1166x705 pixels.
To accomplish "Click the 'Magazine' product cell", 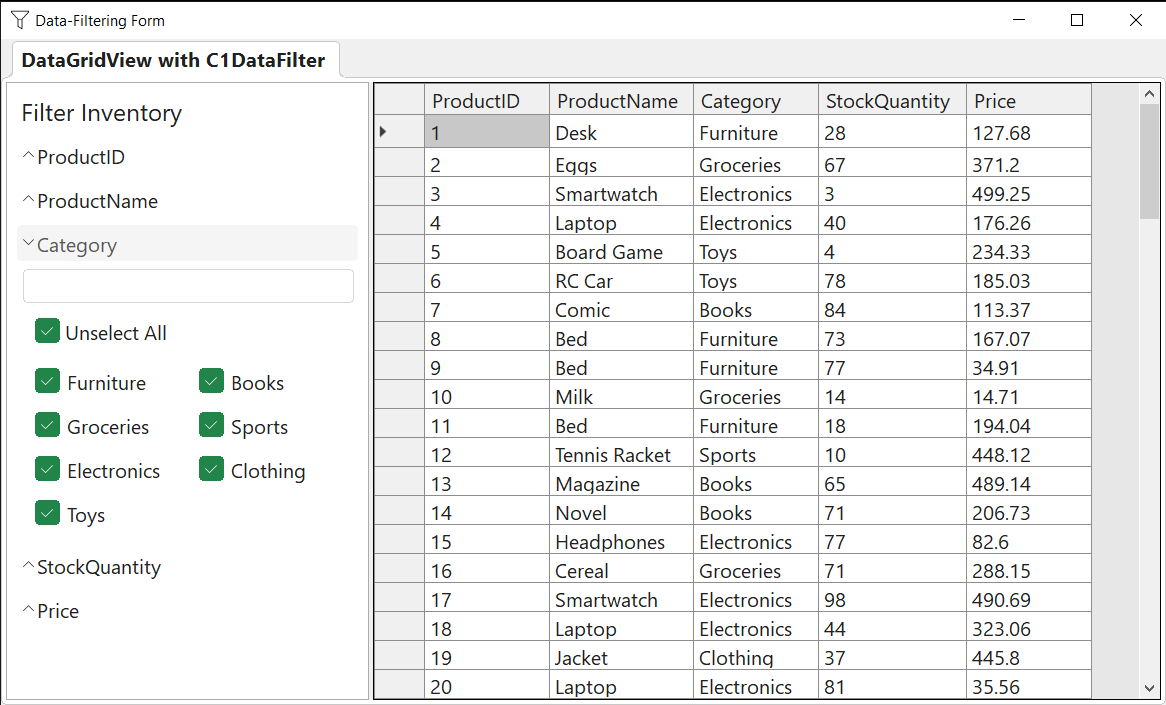I will [x=622, y=481].
